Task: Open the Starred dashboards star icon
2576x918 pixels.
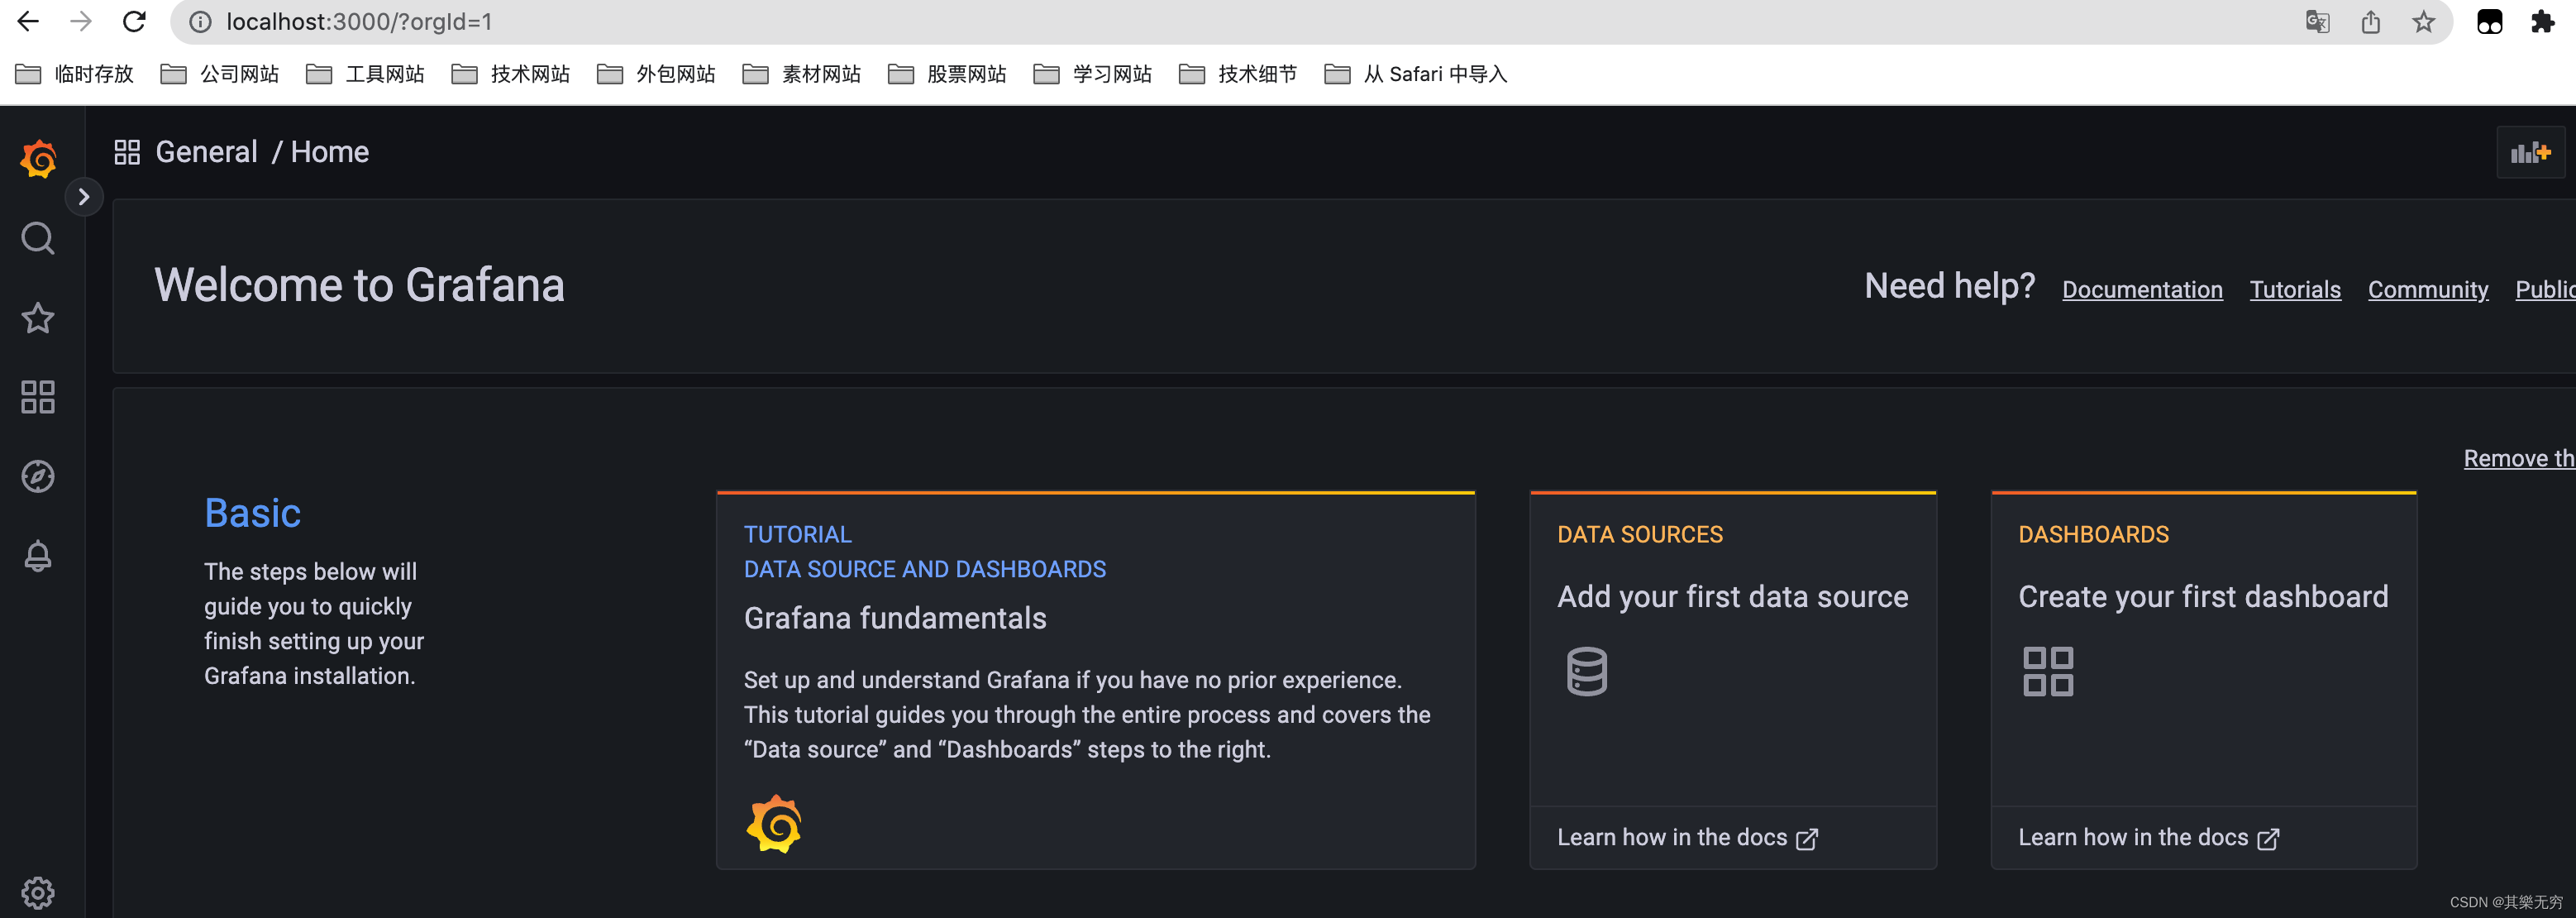Action: click(38, 318)
